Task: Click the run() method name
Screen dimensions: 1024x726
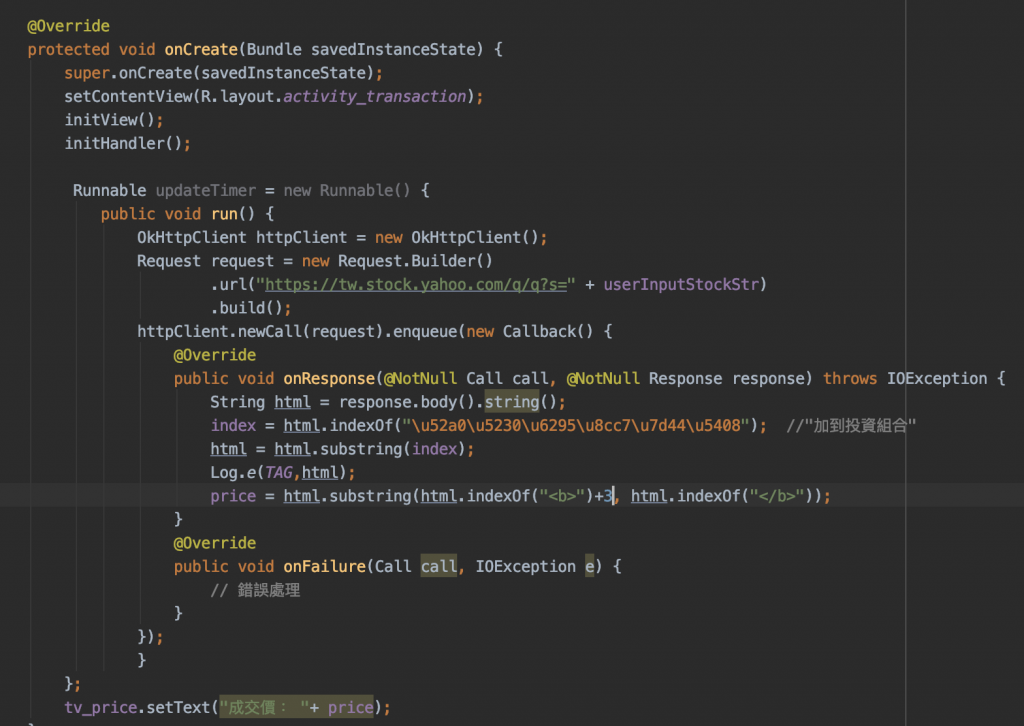Action: tap(224, 214)
